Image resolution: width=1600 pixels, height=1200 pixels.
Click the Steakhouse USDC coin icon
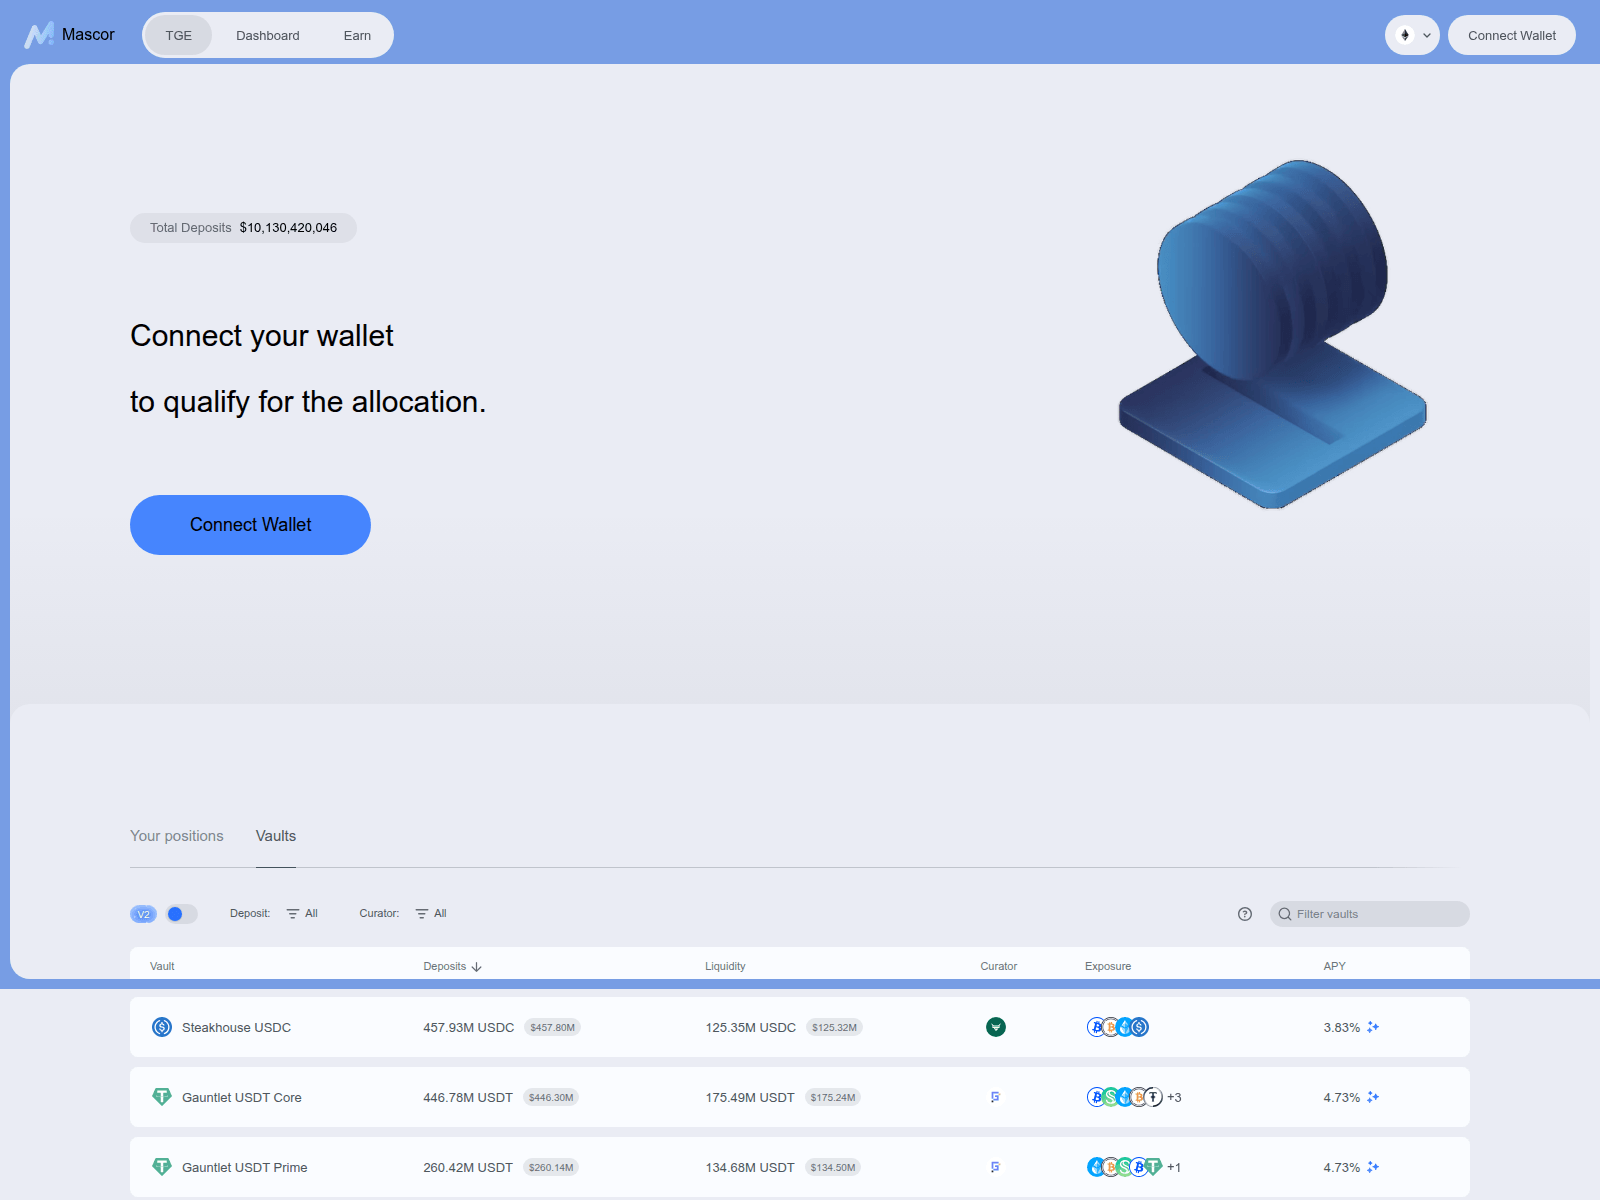tap(161, 1027)
